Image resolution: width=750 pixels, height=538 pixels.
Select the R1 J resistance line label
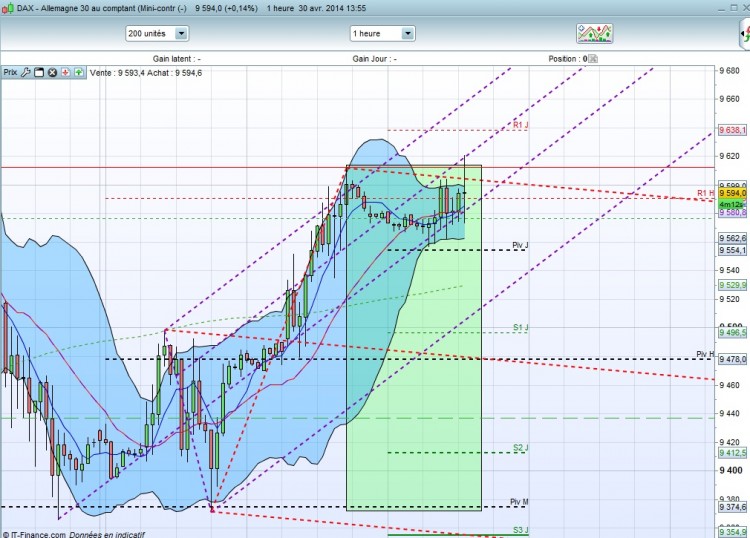pyautogui.click(x=520, y=125)
